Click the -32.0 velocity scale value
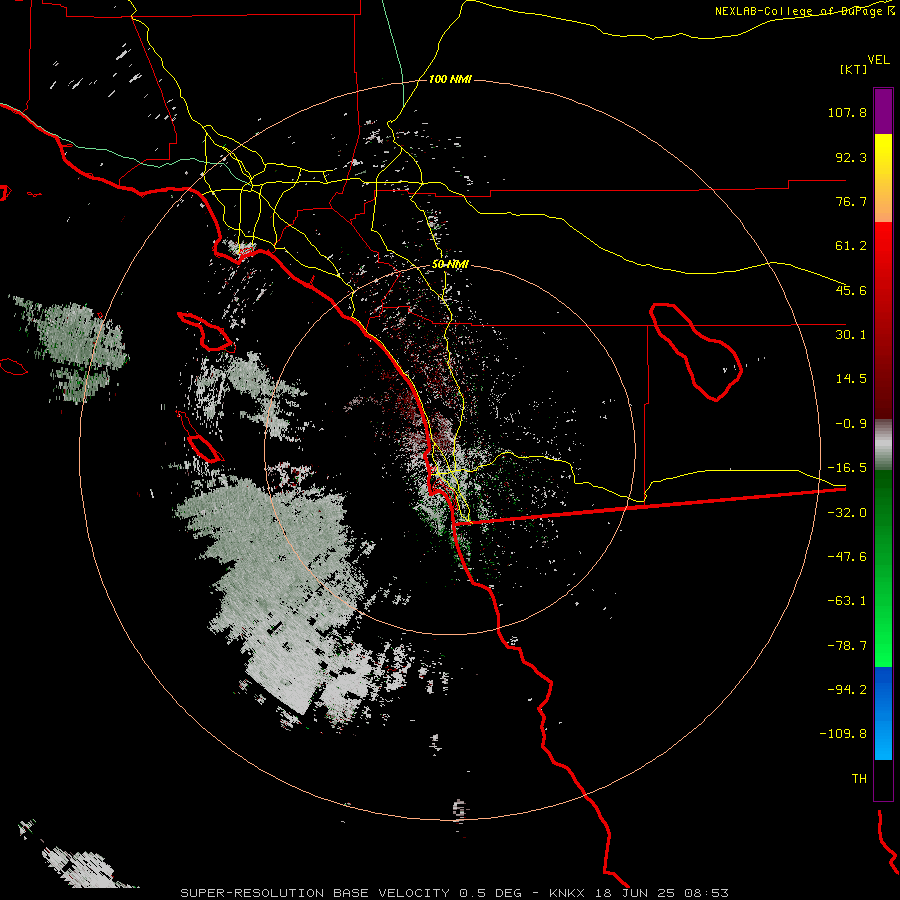This screenshot has width=900, height=900. coord(847,513)
